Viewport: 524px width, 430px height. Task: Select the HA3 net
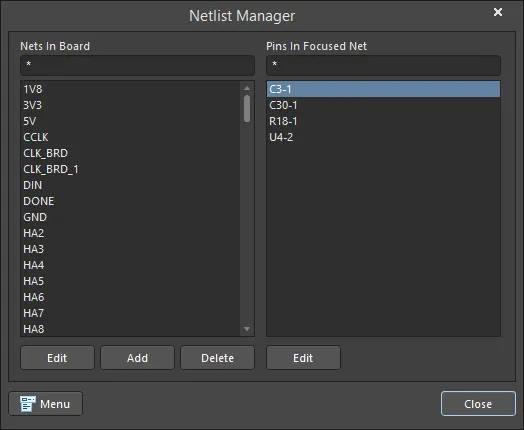(130, 249)
